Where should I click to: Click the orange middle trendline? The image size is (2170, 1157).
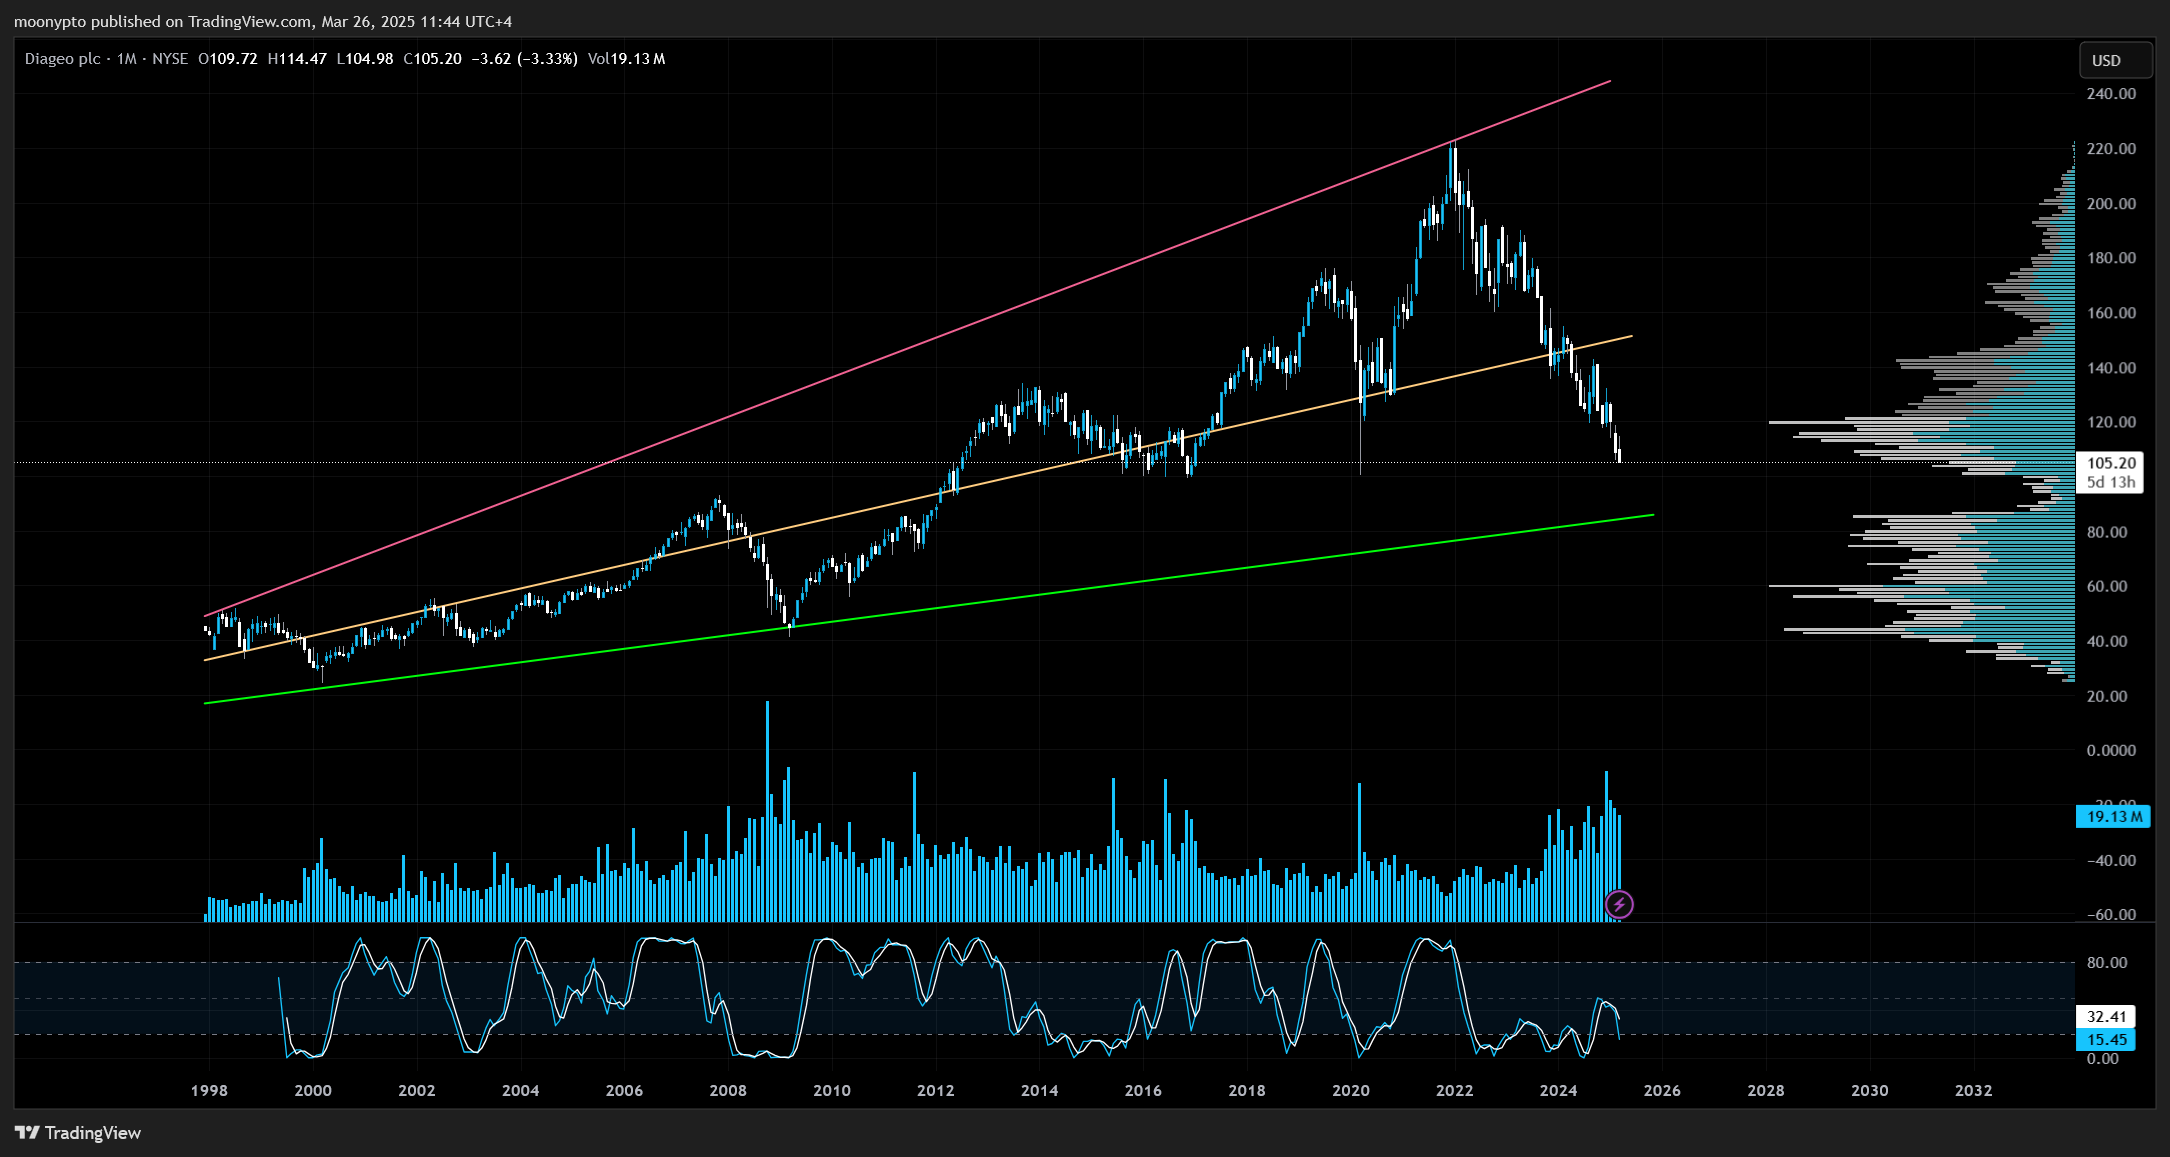pos(917,498)
